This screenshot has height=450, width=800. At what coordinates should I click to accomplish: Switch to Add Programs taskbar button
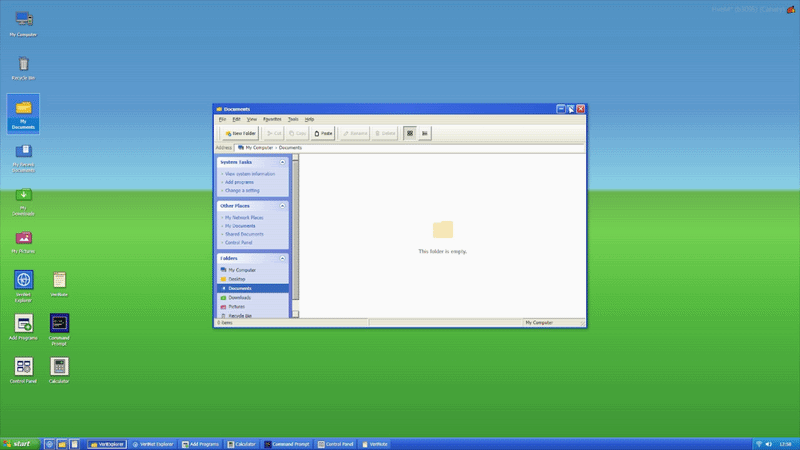tap(201, 444)
